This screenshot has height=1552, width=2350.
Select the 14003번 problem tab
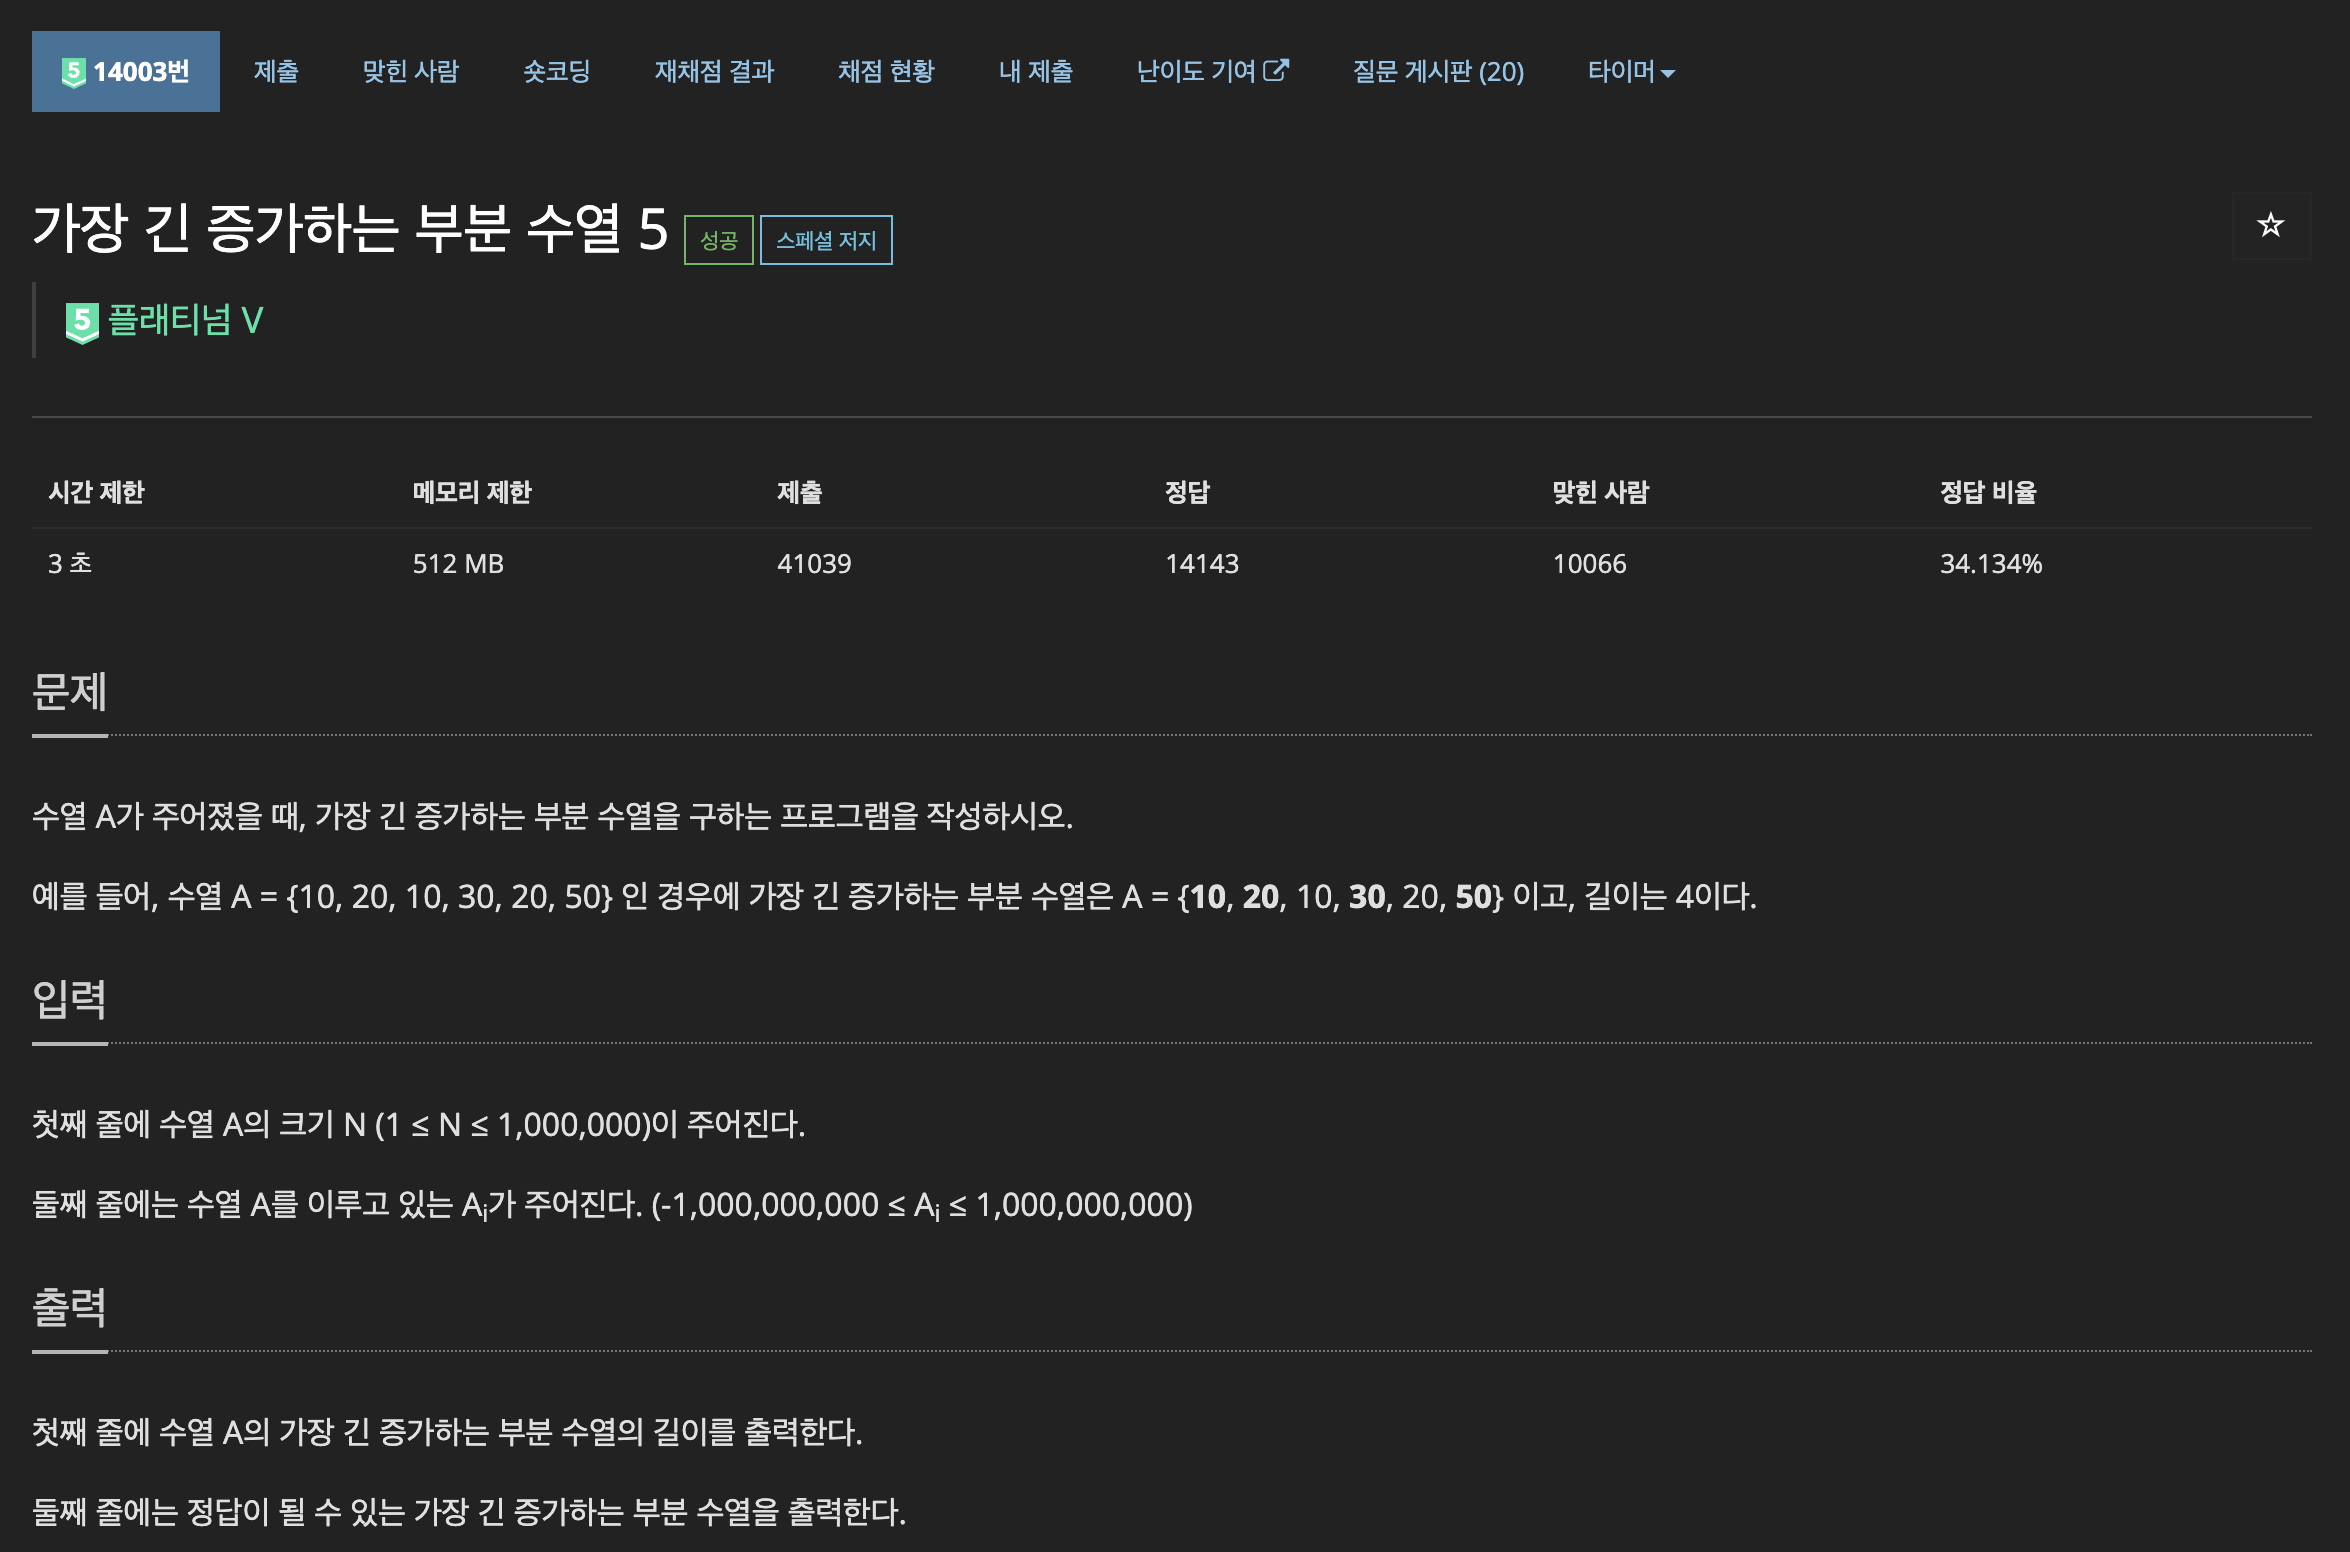click(x=140, y=72)
